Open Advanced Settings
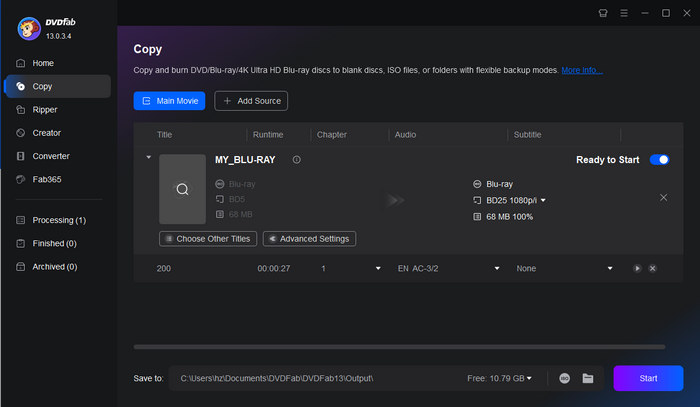 tap(309, 239)
